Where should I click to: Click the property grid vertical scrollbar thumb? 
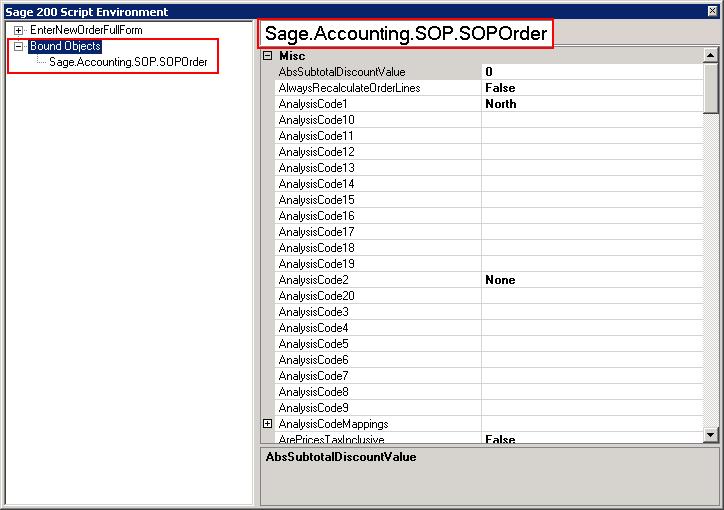710,88
